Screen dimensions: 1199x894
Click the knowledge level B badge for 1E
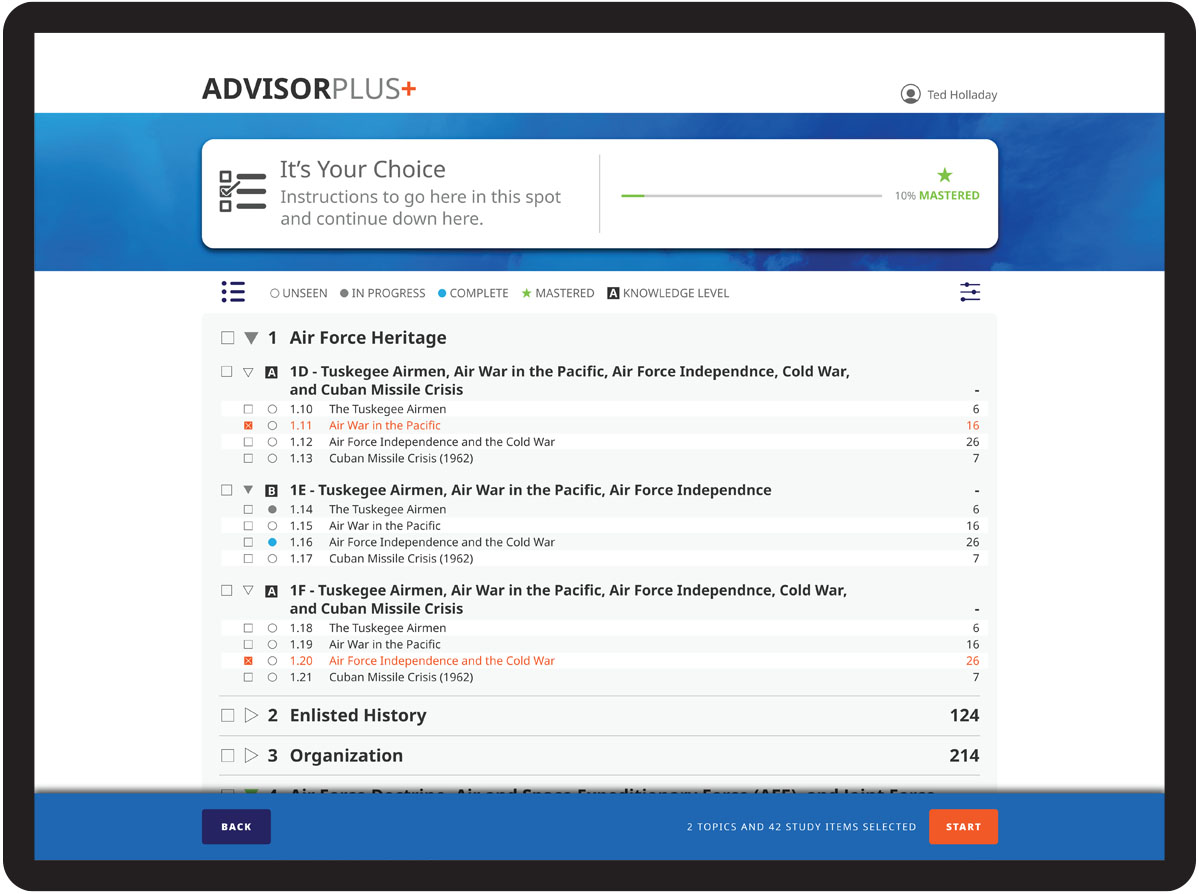[x=271, y=491]
